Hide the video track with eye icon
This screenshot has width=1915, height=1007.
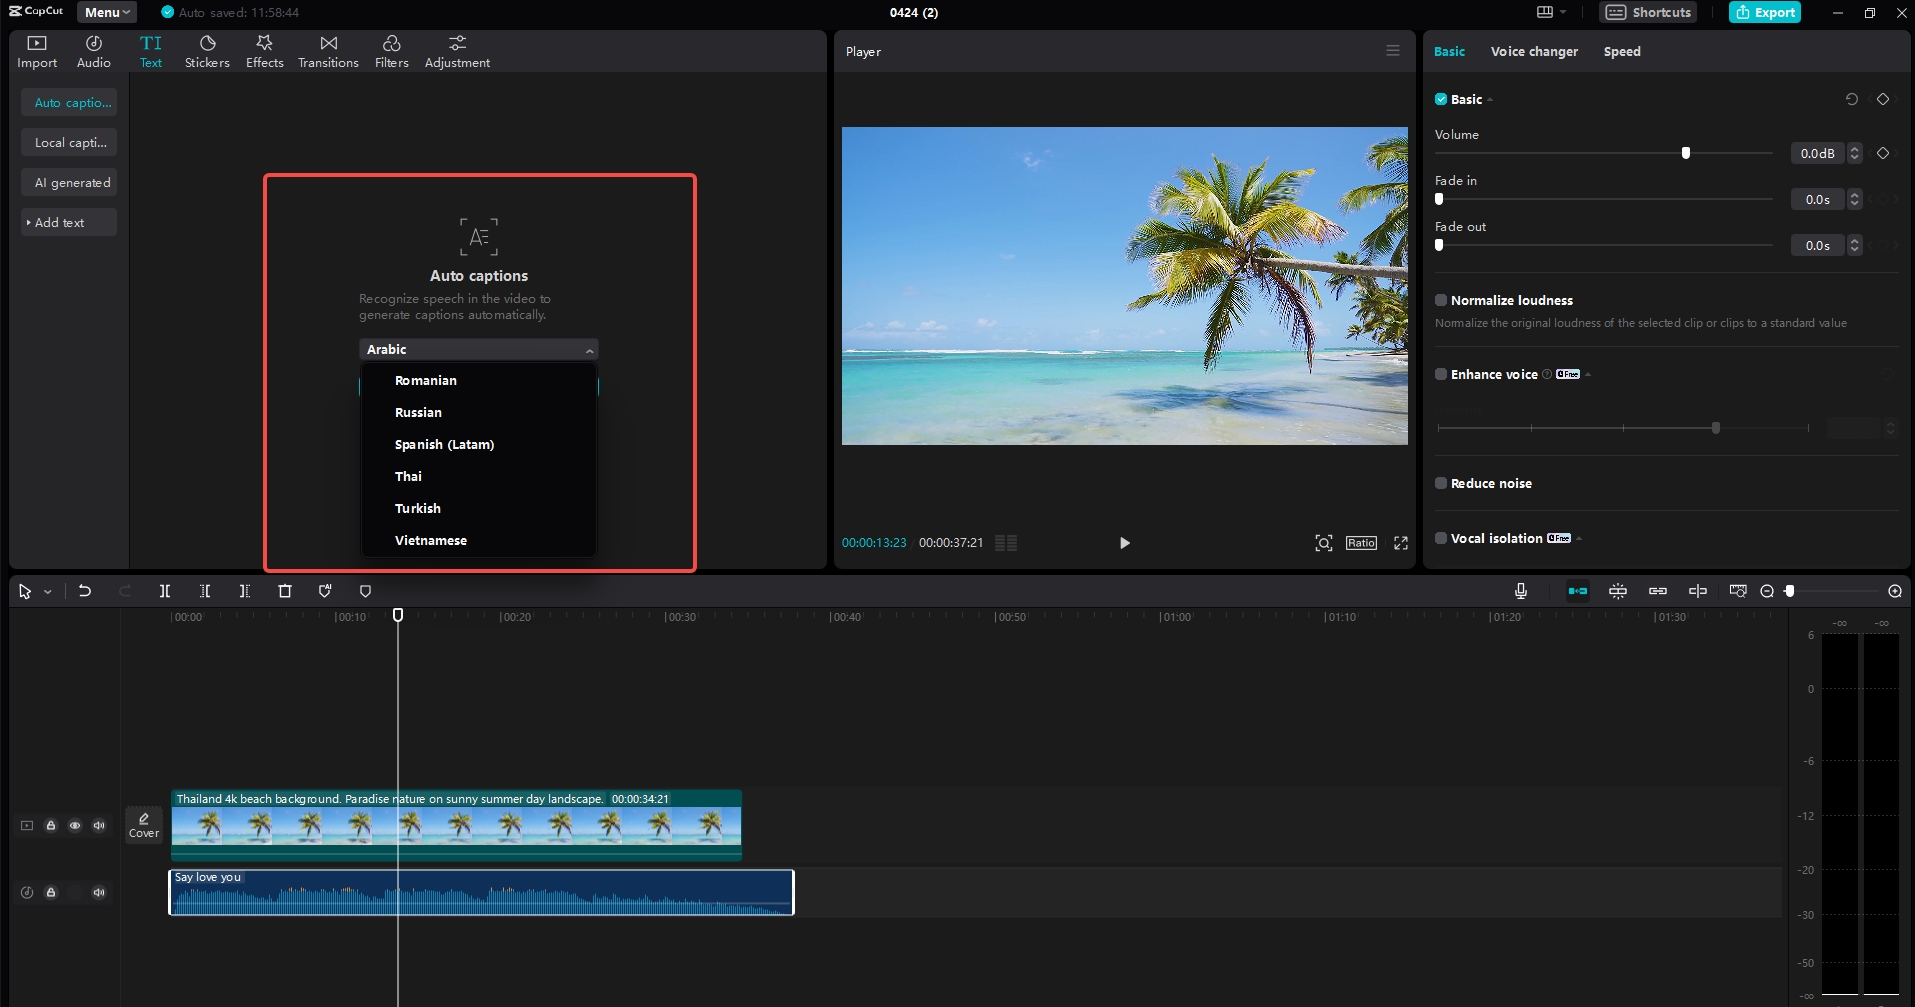(x=75, y=825)
